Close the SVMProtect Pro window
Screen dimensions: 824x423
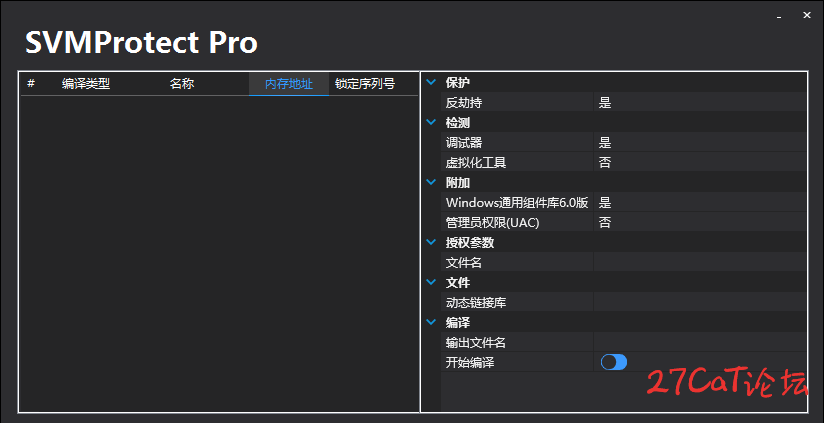tap(807, 16)
